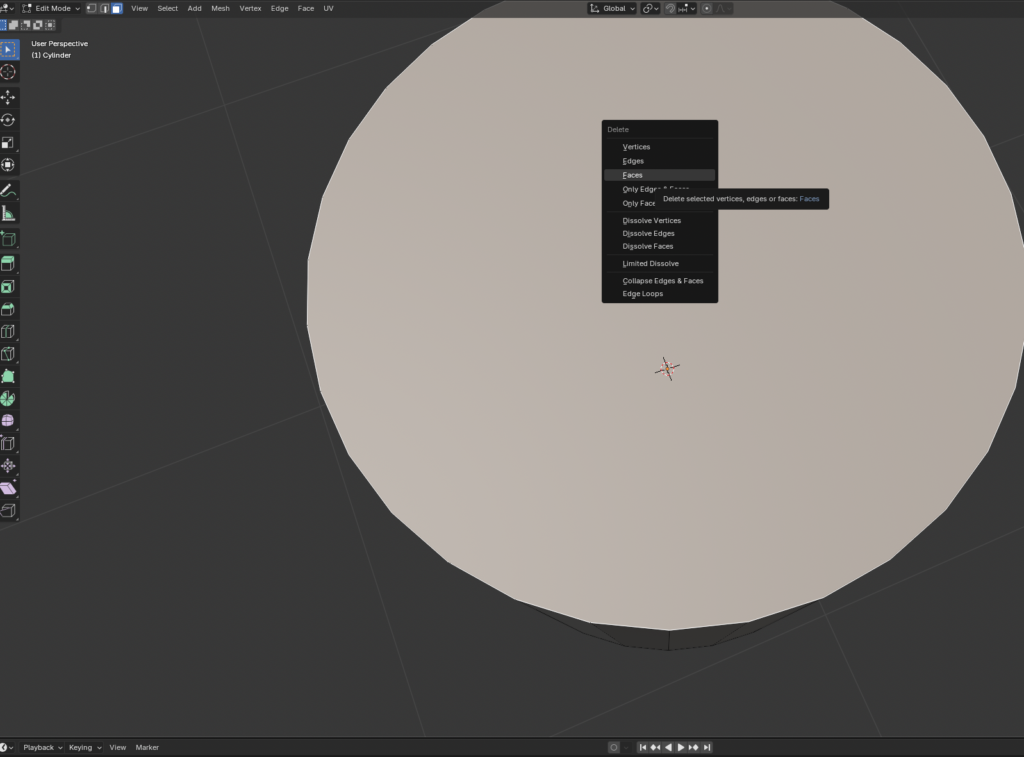Choose the Rotate tool

click(9, 120)
